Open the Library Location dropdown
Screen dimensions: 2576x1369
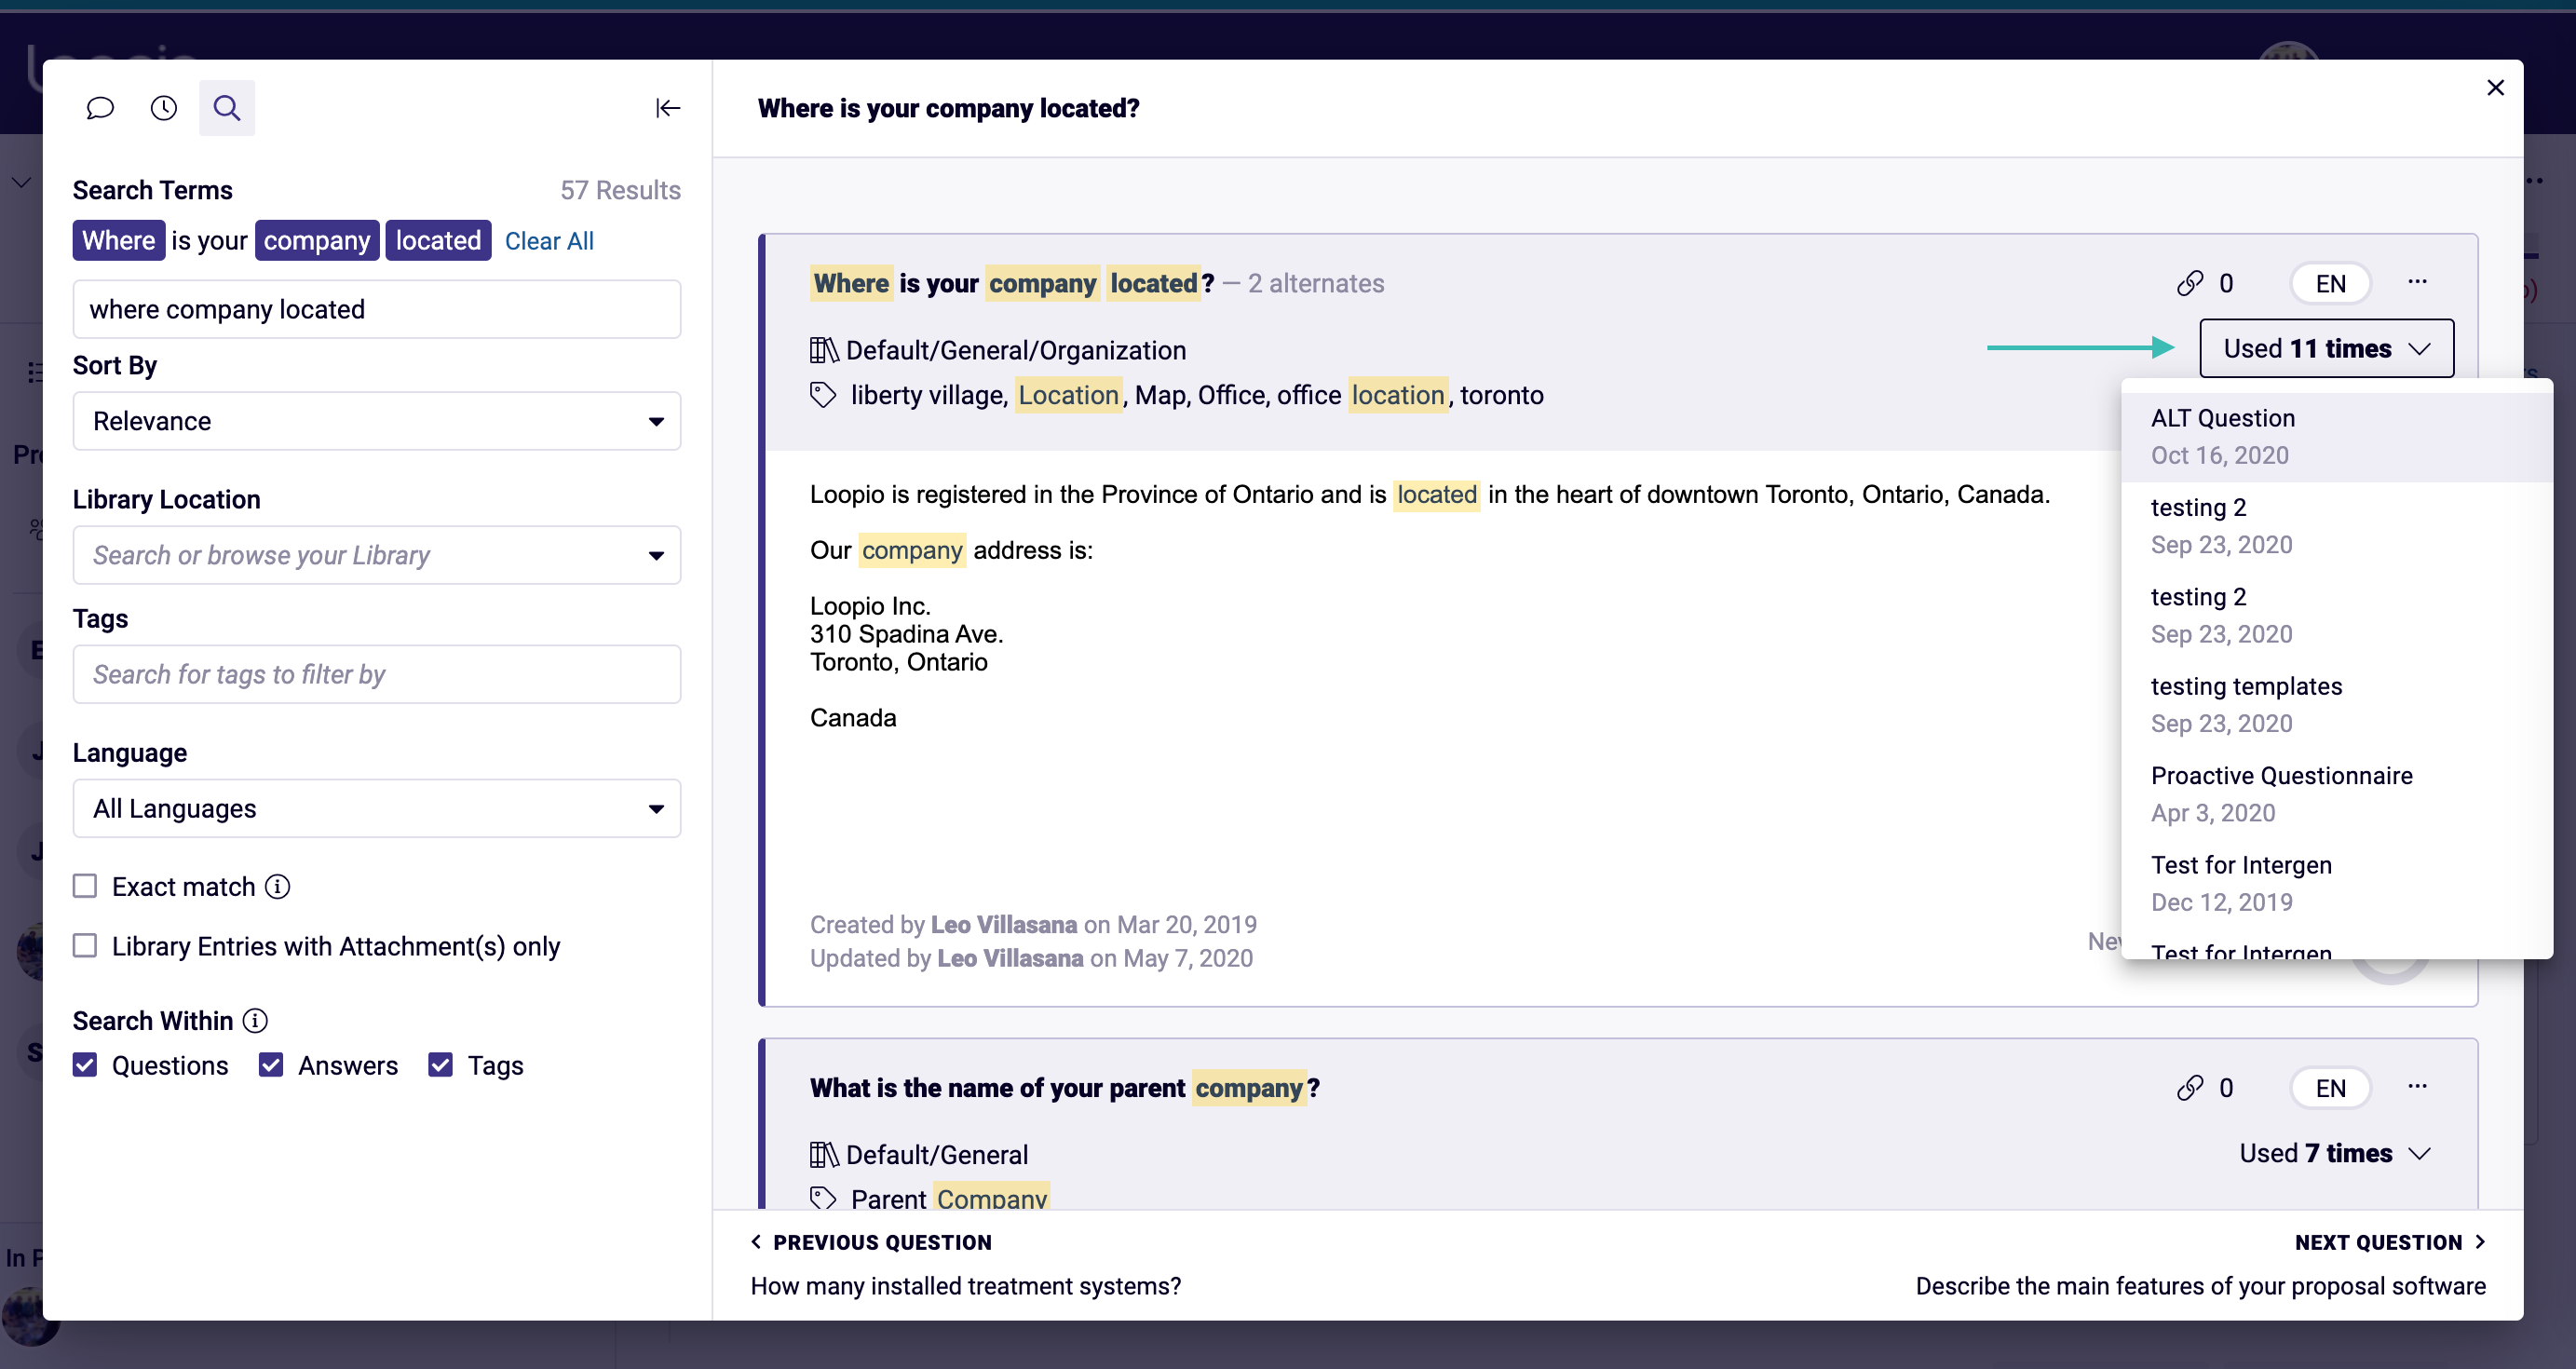(x=377, y=555)
